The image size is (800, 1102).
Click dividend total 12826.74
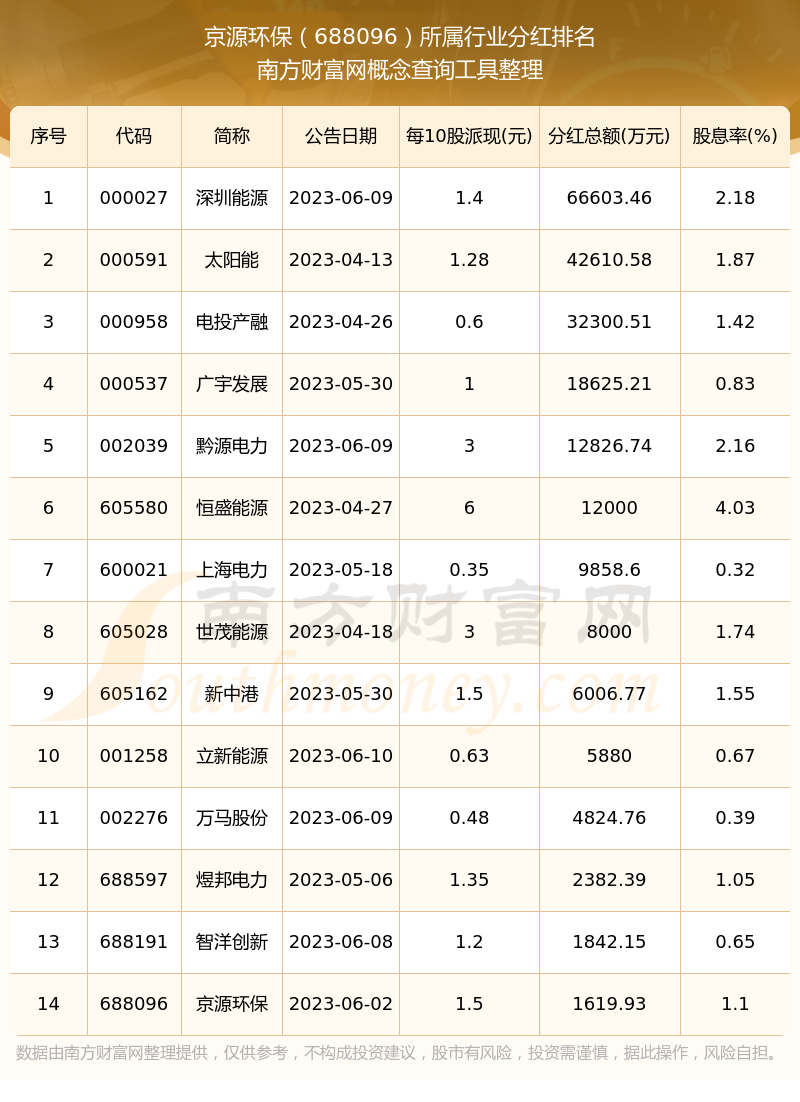(x=609, y=446)
